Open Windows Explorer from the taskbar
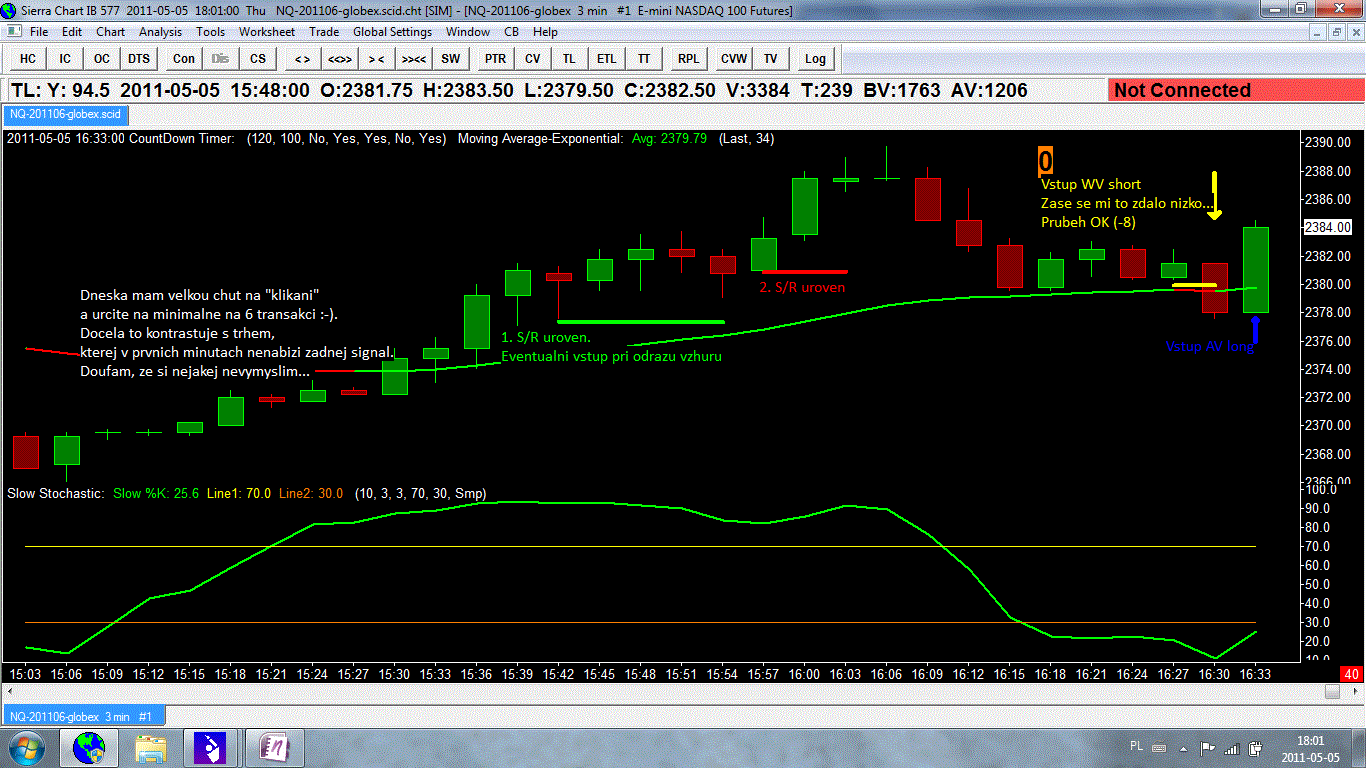 click(150, 747)
